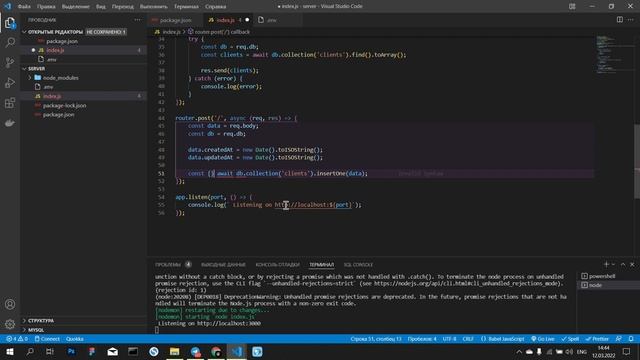Image resolution: width=640 pixels, height=360 pixels.
Task: Click Quokka in the status bar
Action: 75,339
